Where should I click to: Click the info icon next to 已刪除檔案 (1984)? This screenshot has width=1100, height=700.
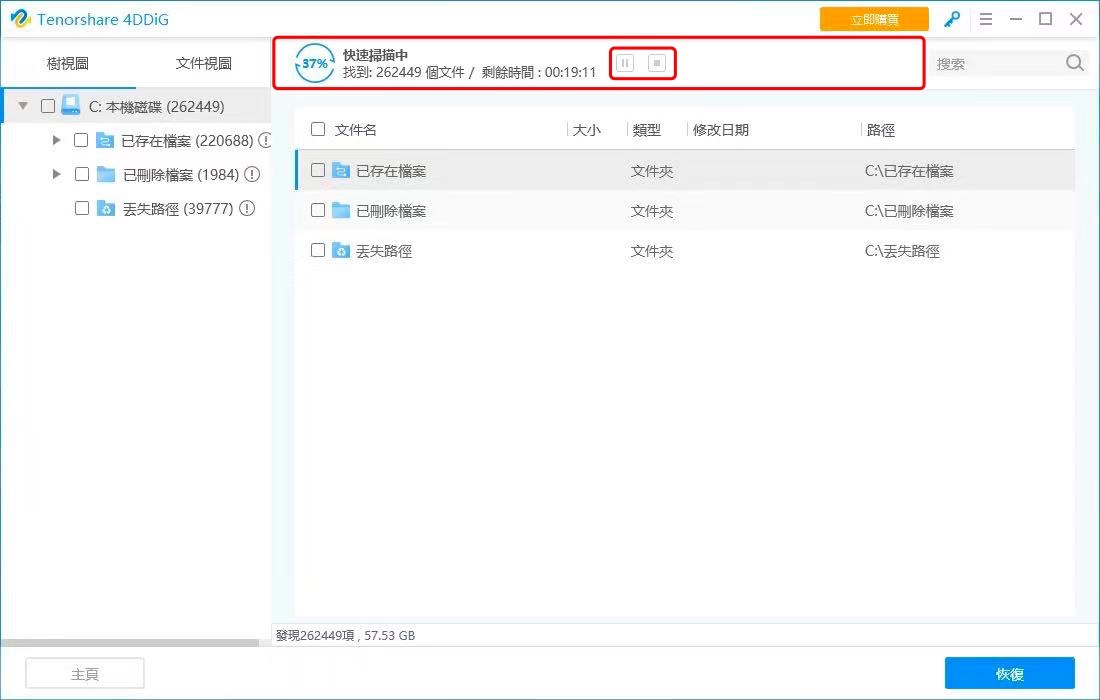point(252,174)
